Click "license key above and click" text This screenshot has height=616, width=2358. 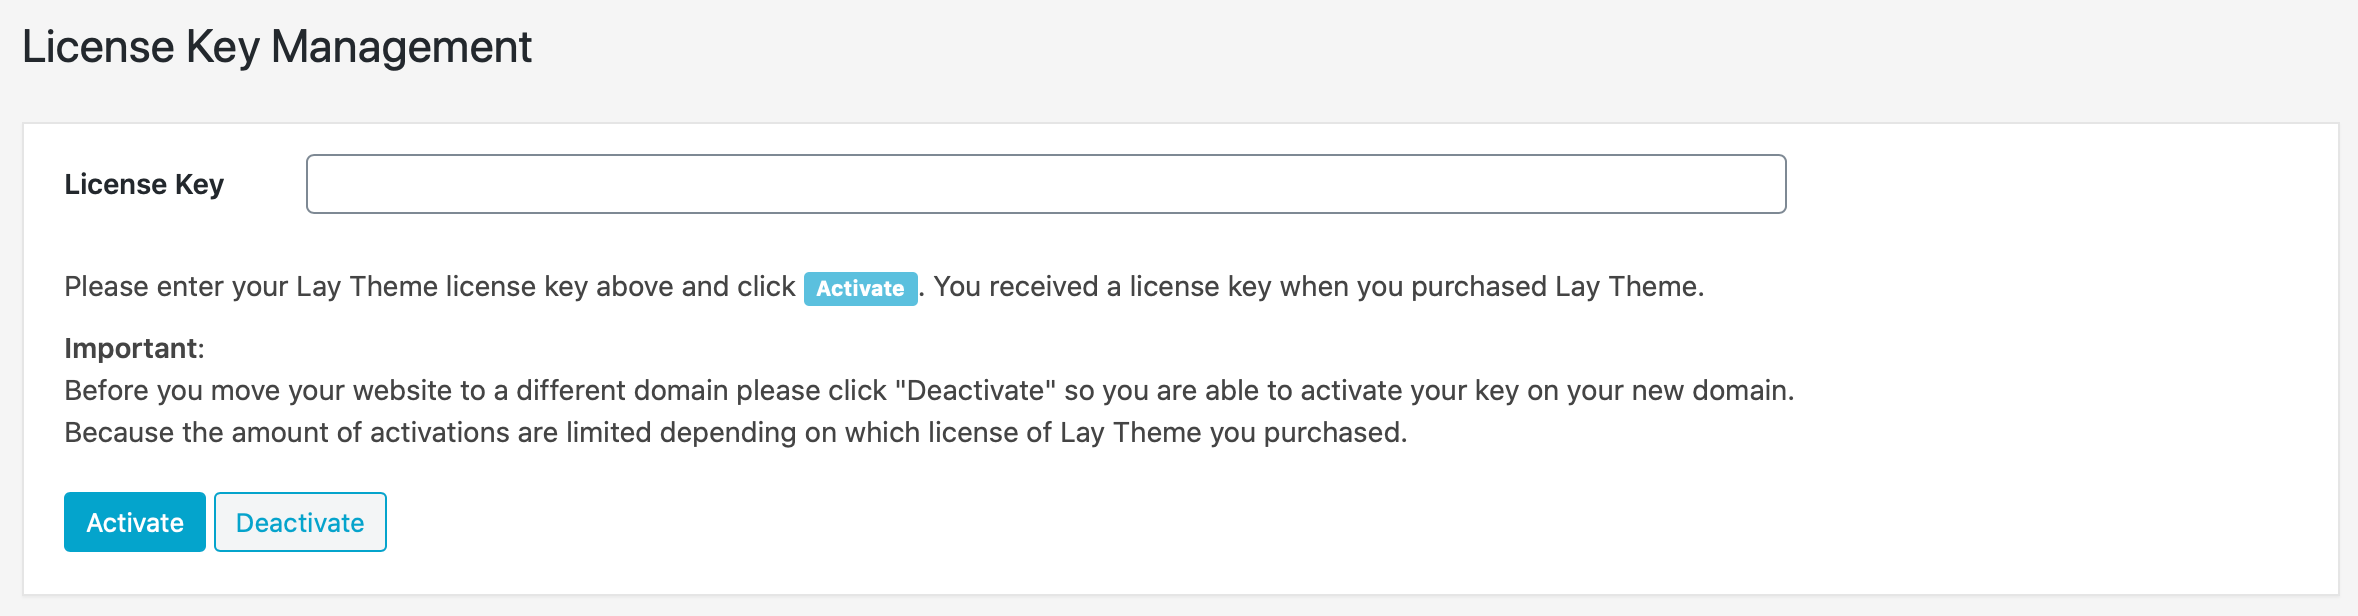click(x=620, y=287)
